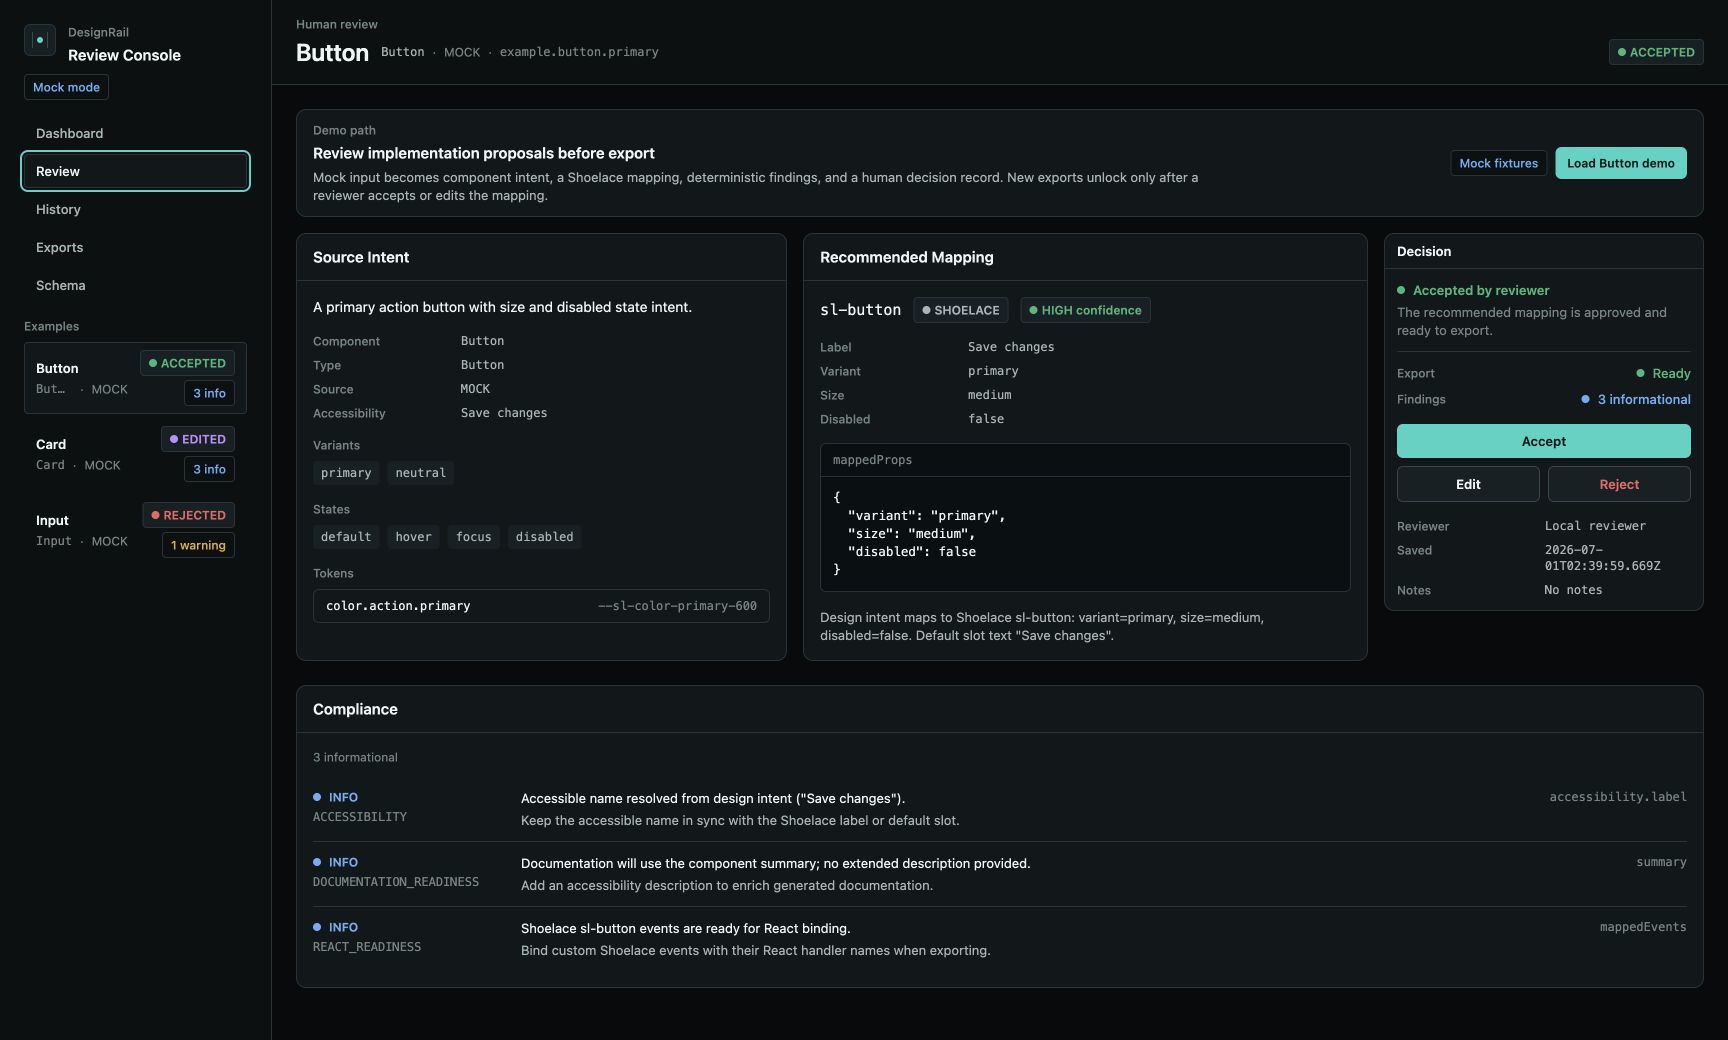Navigate to Schema in sidebar
The height and width of the screenshot is (1040, 1728).
pyautogui.click(x=135, y=285)
